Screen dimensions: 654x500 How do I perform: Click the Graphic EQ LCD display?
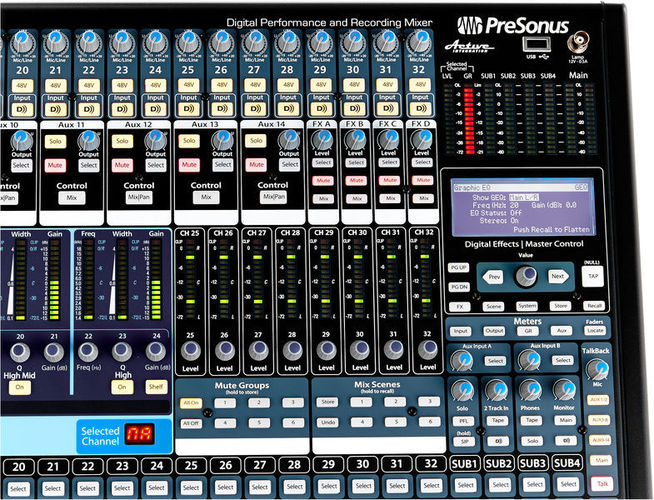522,207
